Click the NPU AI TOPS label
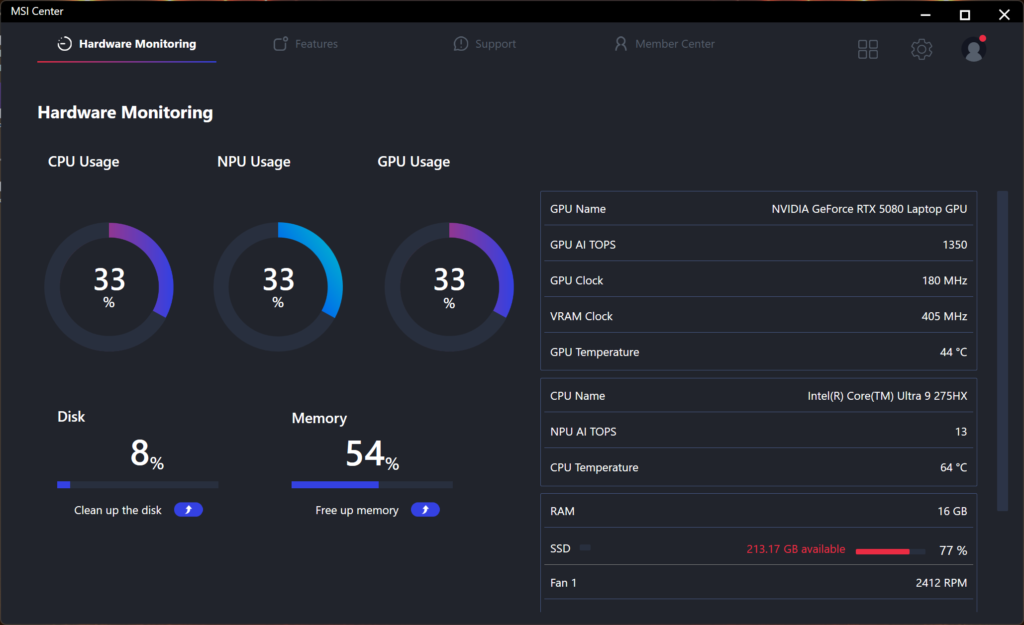 click(x=583, y=432)
